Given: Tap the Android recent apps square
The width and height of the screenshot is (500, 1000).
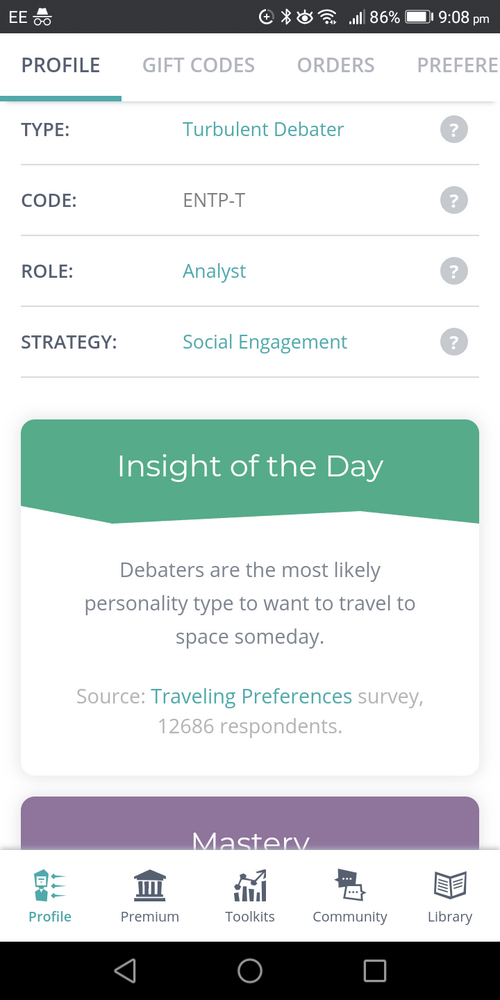Looking at the screenshot, I should point(375,971).
